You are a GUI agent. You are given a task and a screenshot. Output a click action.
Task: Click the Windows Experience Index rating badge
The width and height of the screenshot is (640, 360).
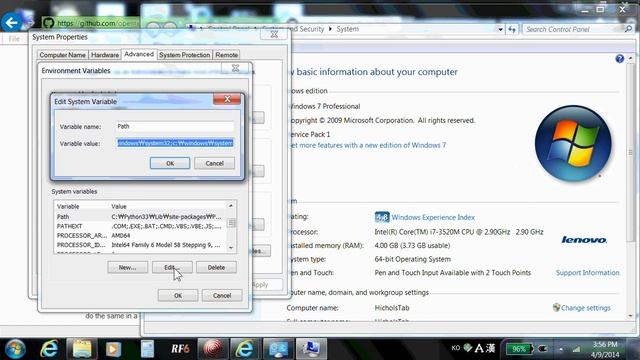click(382, 217)
